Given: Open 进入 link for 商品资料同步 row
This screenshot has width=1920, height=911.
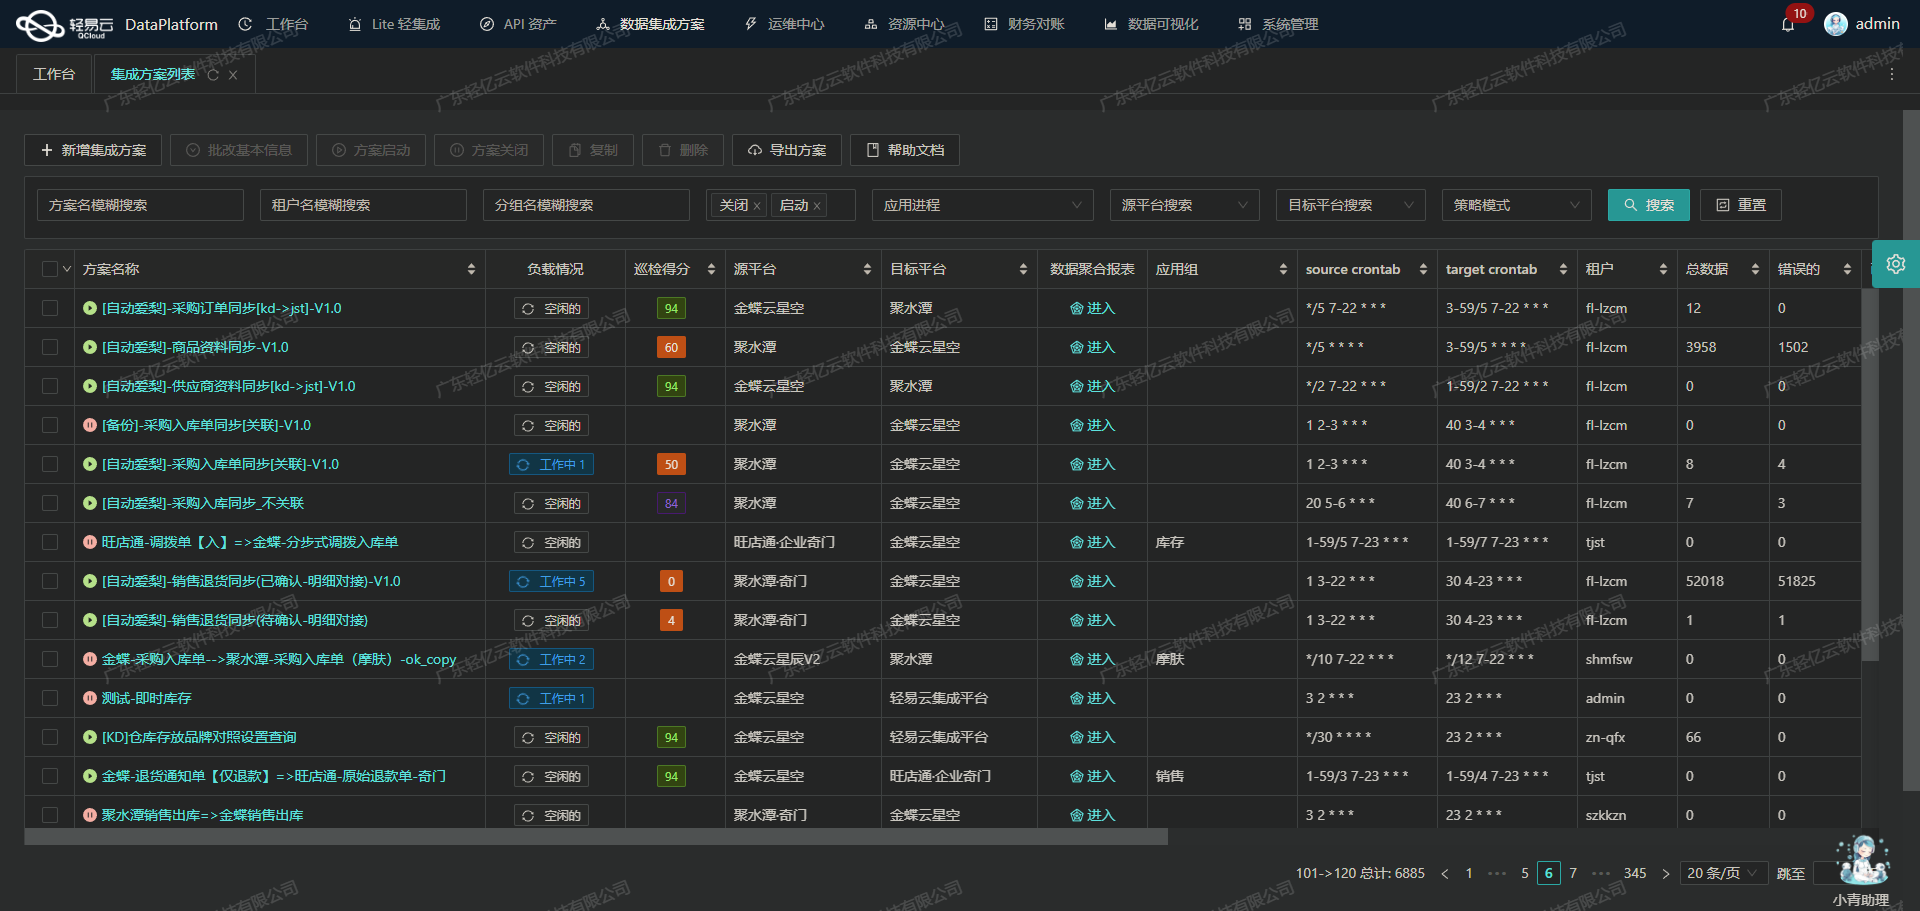Looking at the screenshot, I should point(1092,347).
